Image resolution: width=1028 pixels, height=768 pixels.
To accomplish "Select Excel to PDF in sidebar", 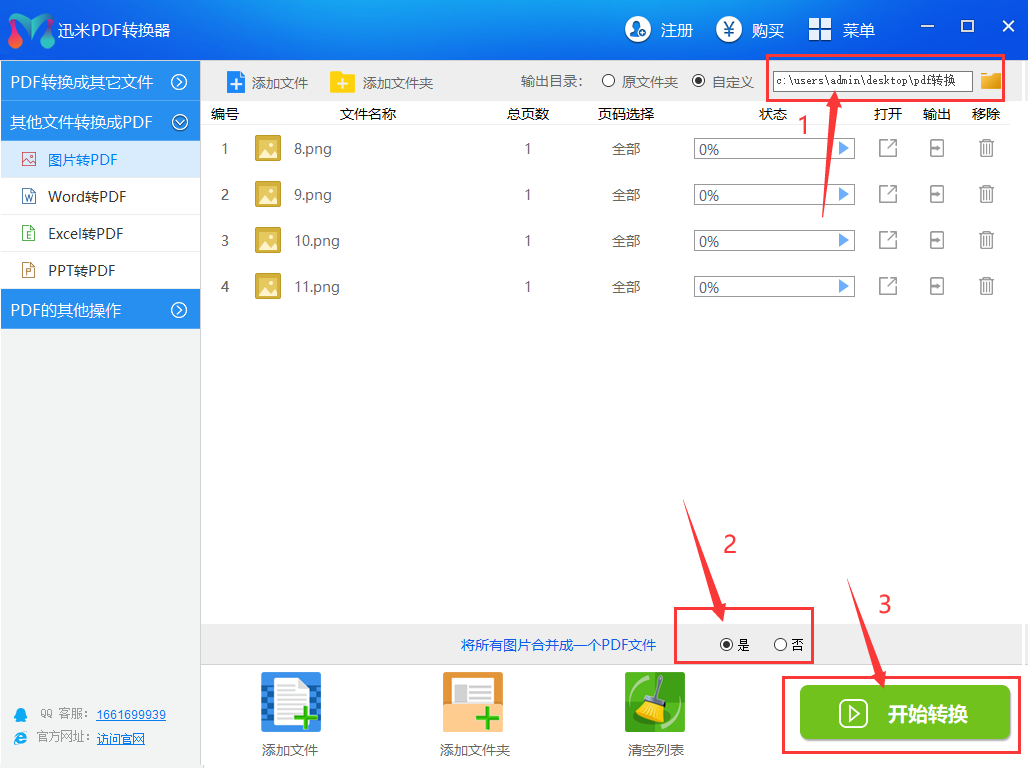I will [x=85, y=234].
